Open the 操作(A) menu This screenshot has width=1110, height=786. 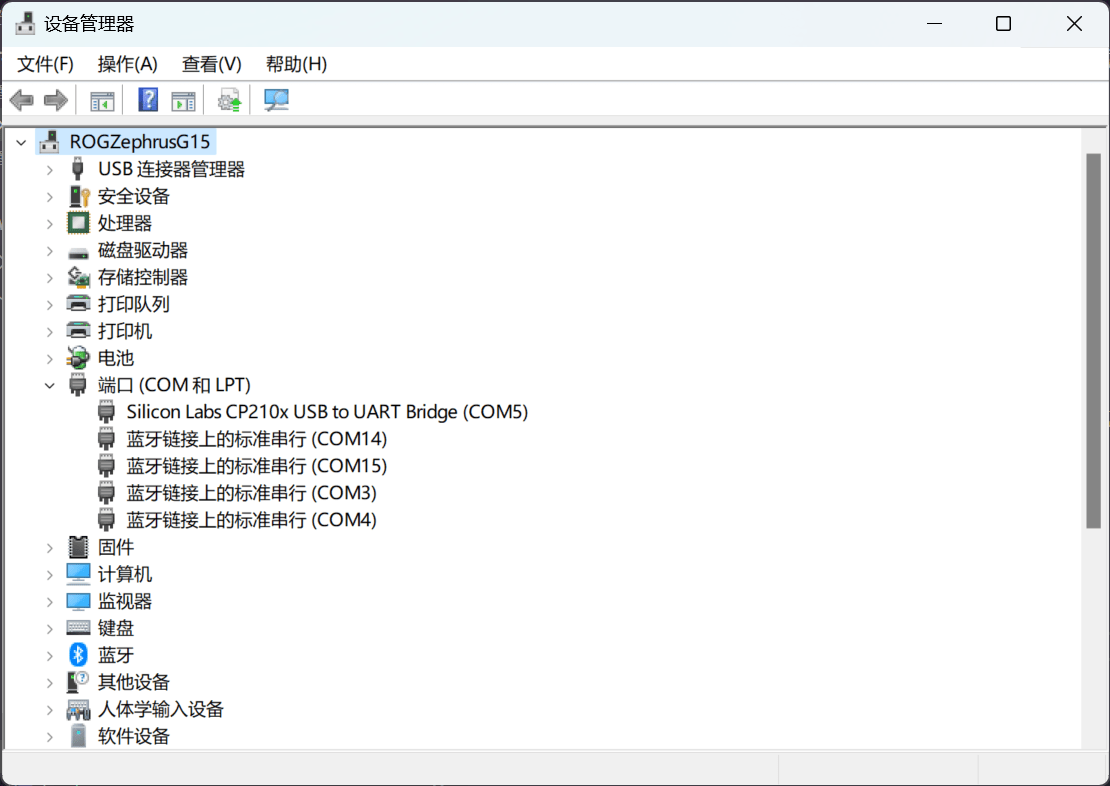[x=127, y=63]
